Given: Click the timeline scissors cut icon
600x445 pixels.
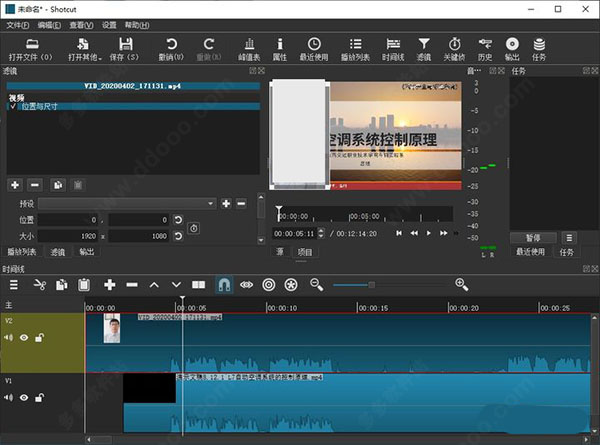Looking at the screenshot, I should 40,285.
